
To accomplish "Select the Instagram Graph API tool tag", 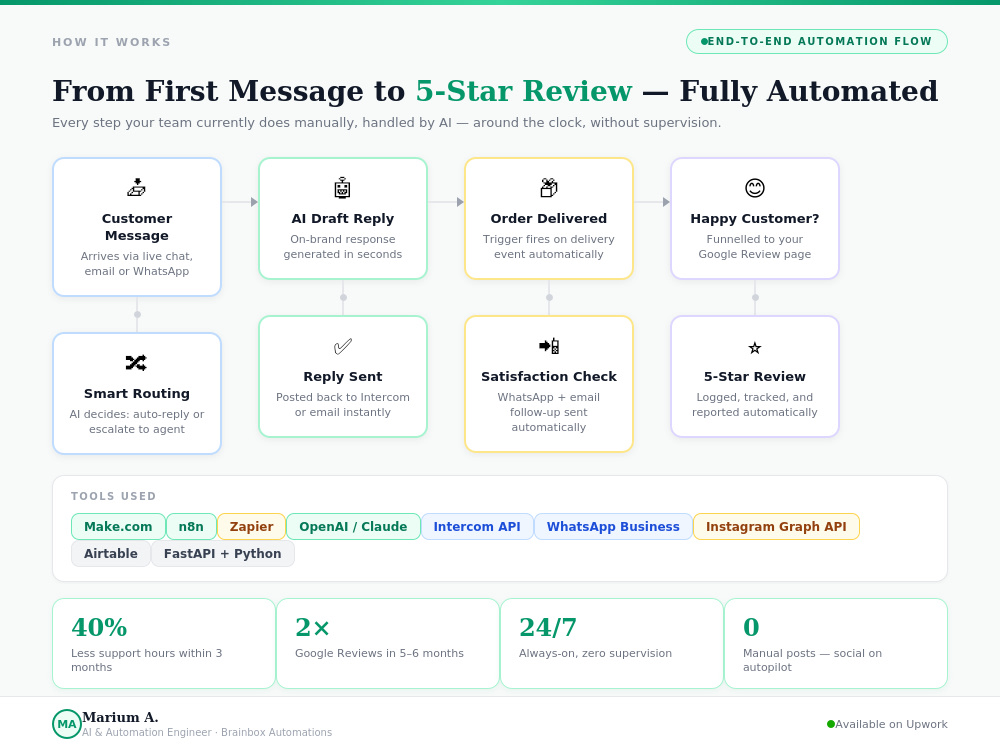I will 776,527.
